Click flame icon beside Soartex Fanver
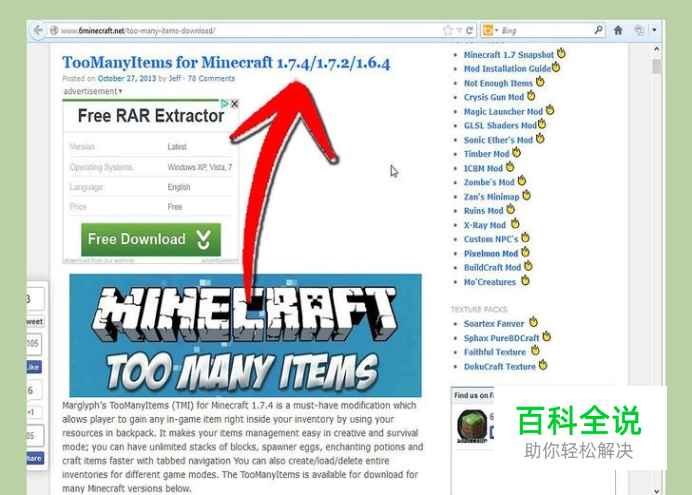Screen dimensions: 692x495 534,322
